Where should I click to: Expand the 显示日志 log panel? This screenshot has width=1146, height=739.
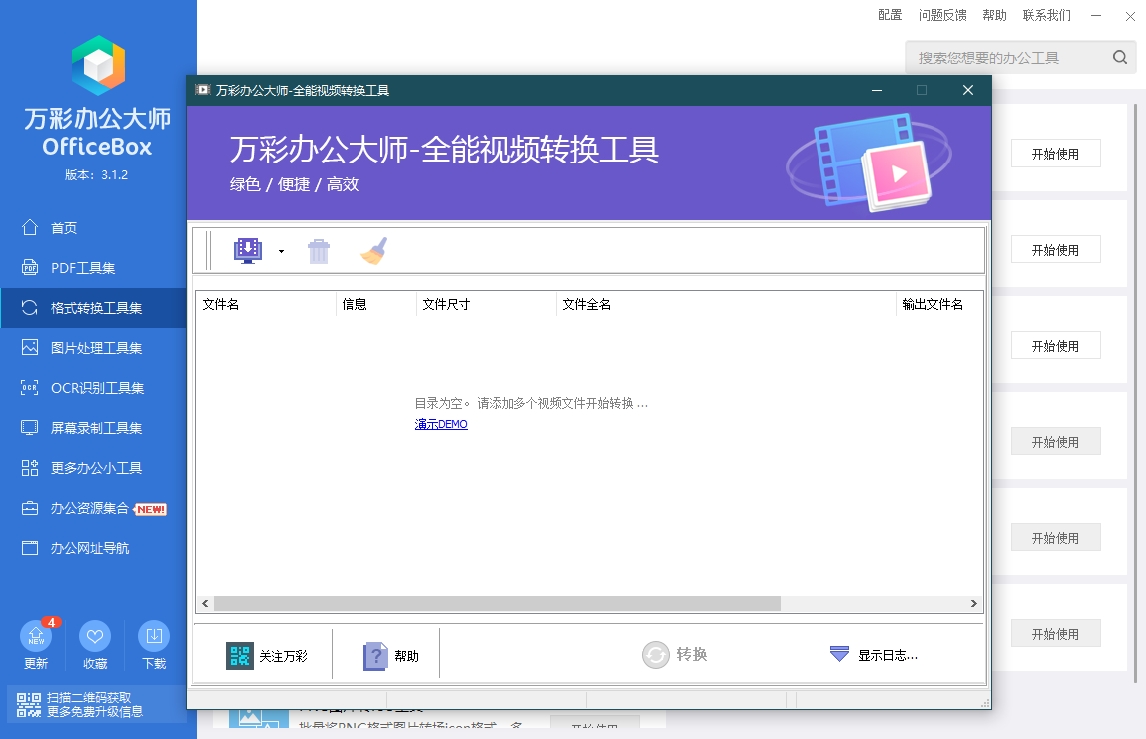point(874,655)
